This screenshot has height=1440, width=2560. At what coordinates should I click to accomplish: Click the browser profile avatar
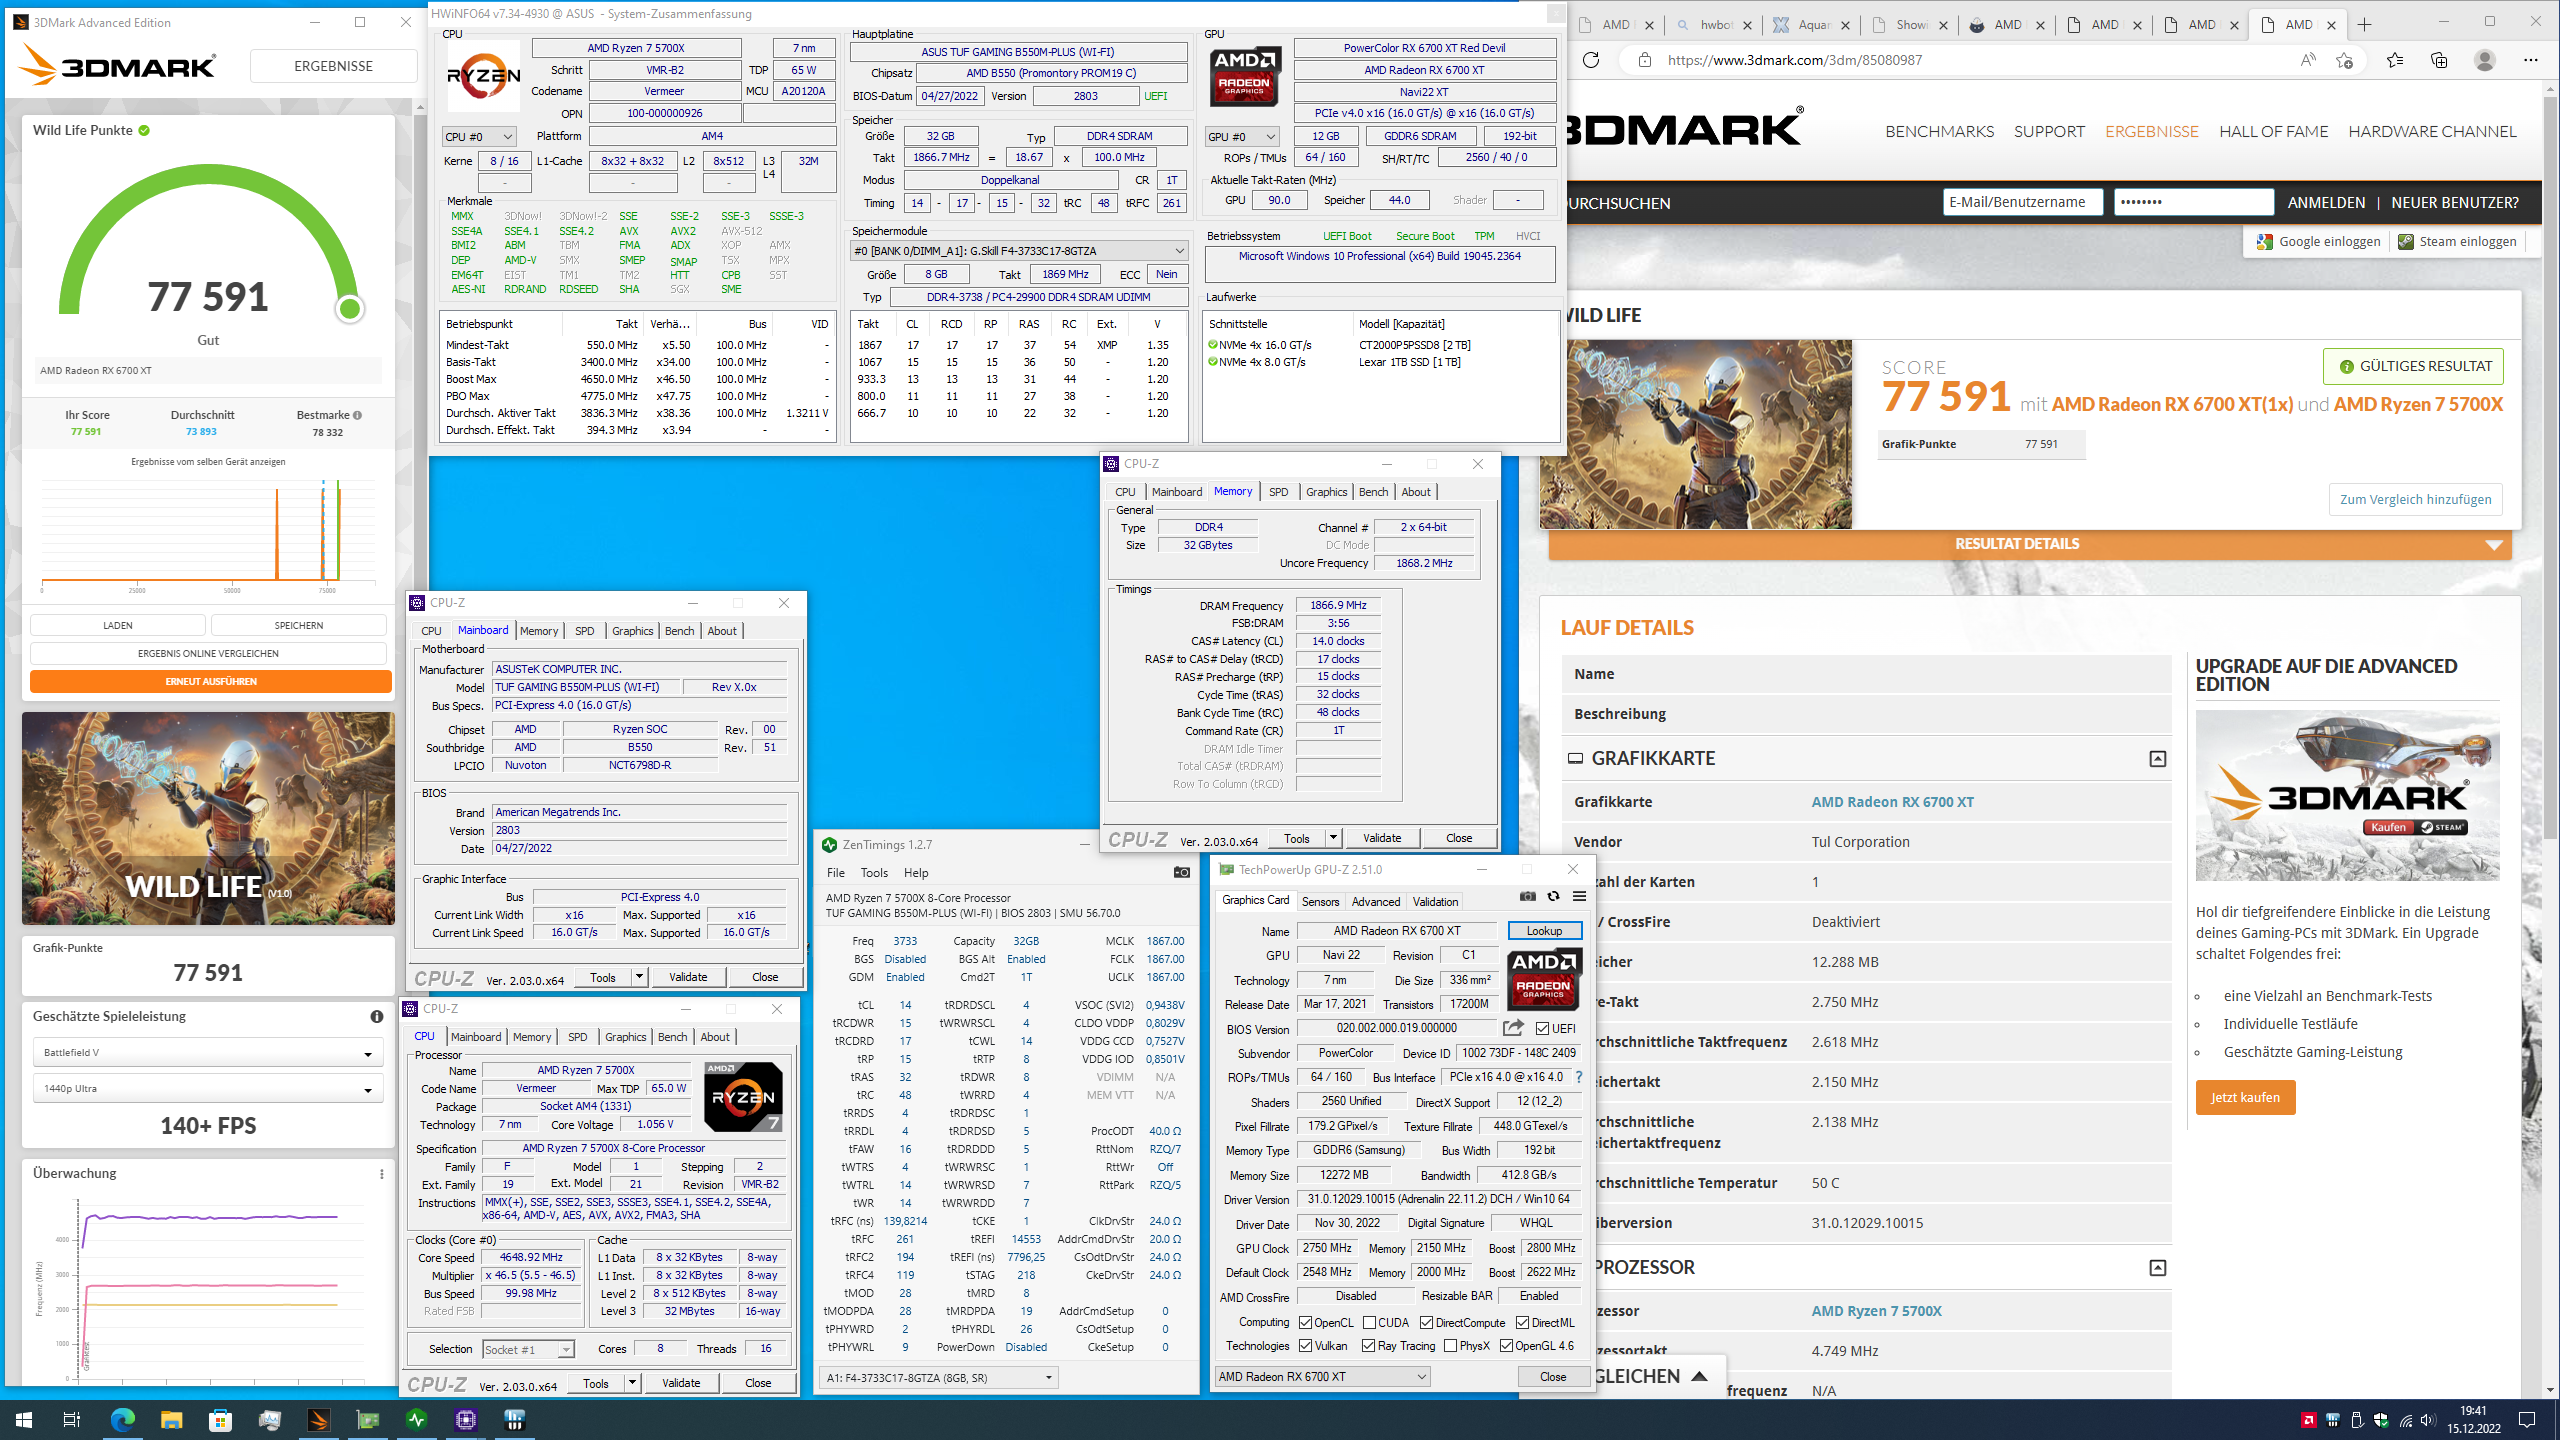2484,60
